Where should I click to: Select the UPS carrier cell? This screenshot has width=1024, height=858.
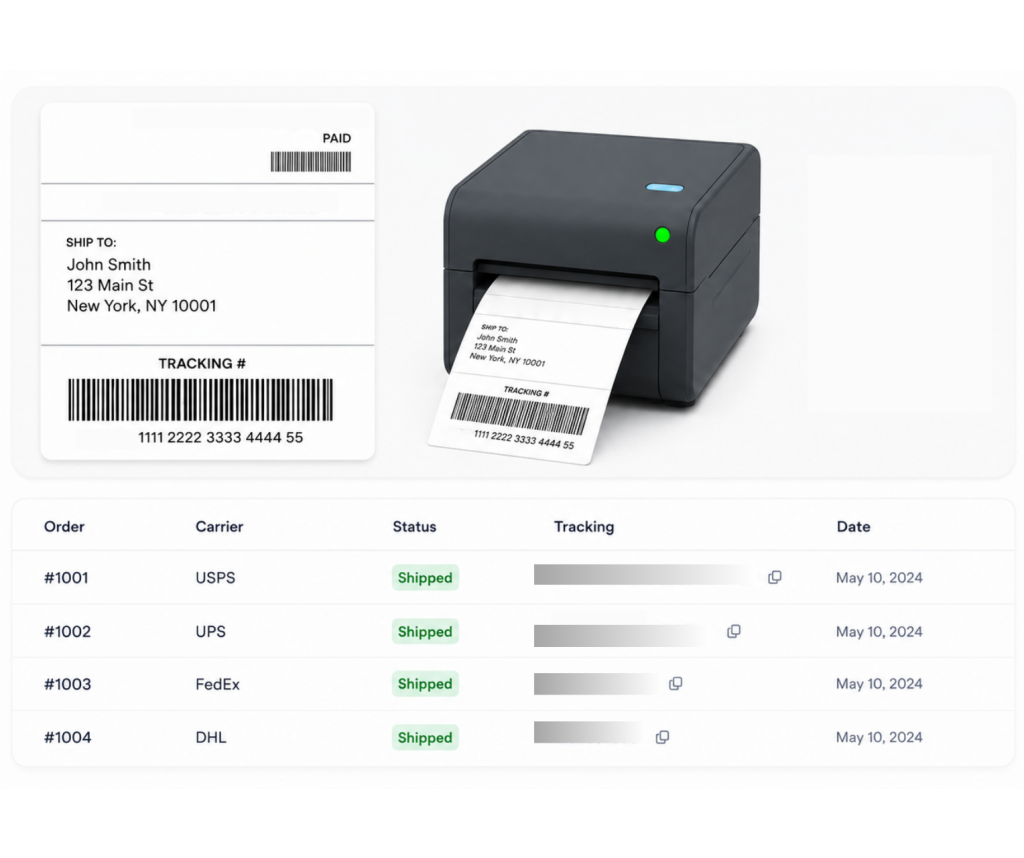coord(210,631)
